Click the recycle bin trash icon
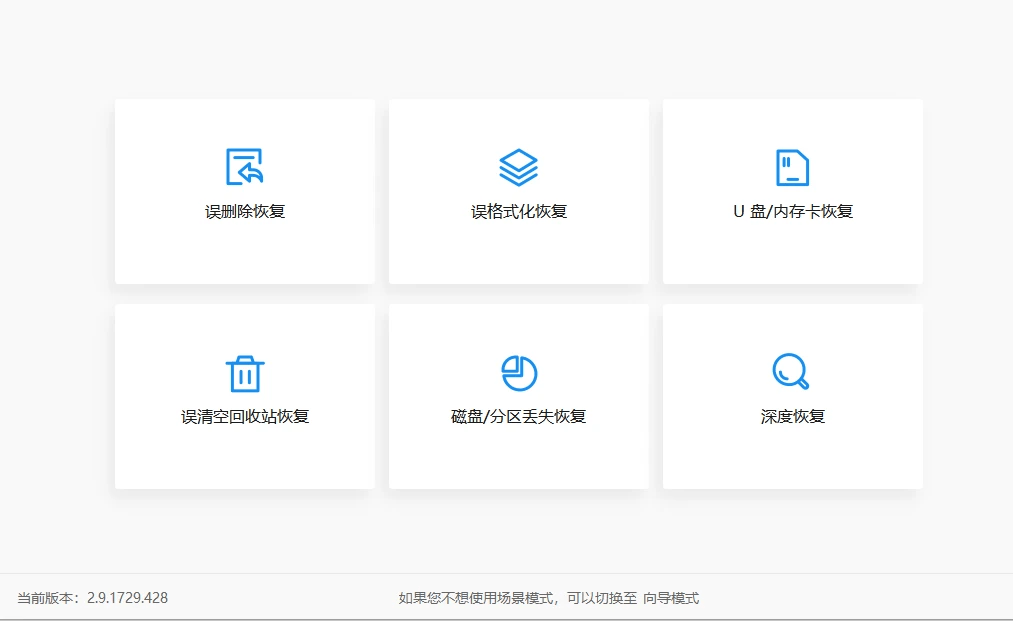This screenshot has width=1013, height=621. pyautogui.click(x=245, y=373)
